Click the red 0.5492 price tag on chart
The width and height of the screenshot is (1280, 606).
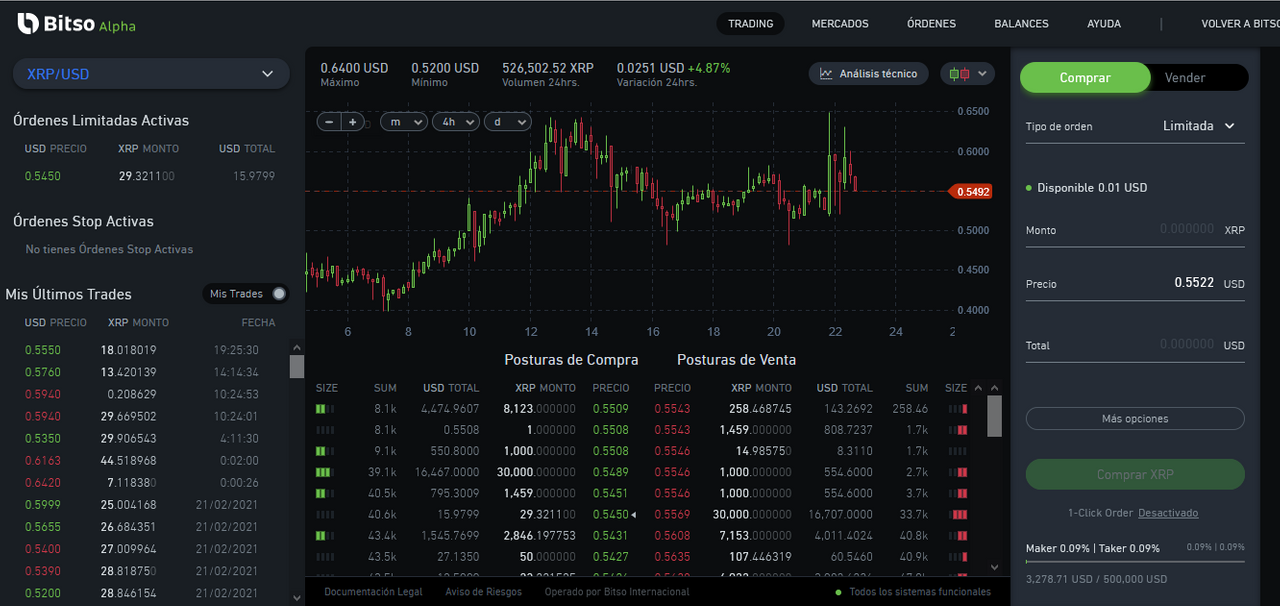(x=970, y=191)
